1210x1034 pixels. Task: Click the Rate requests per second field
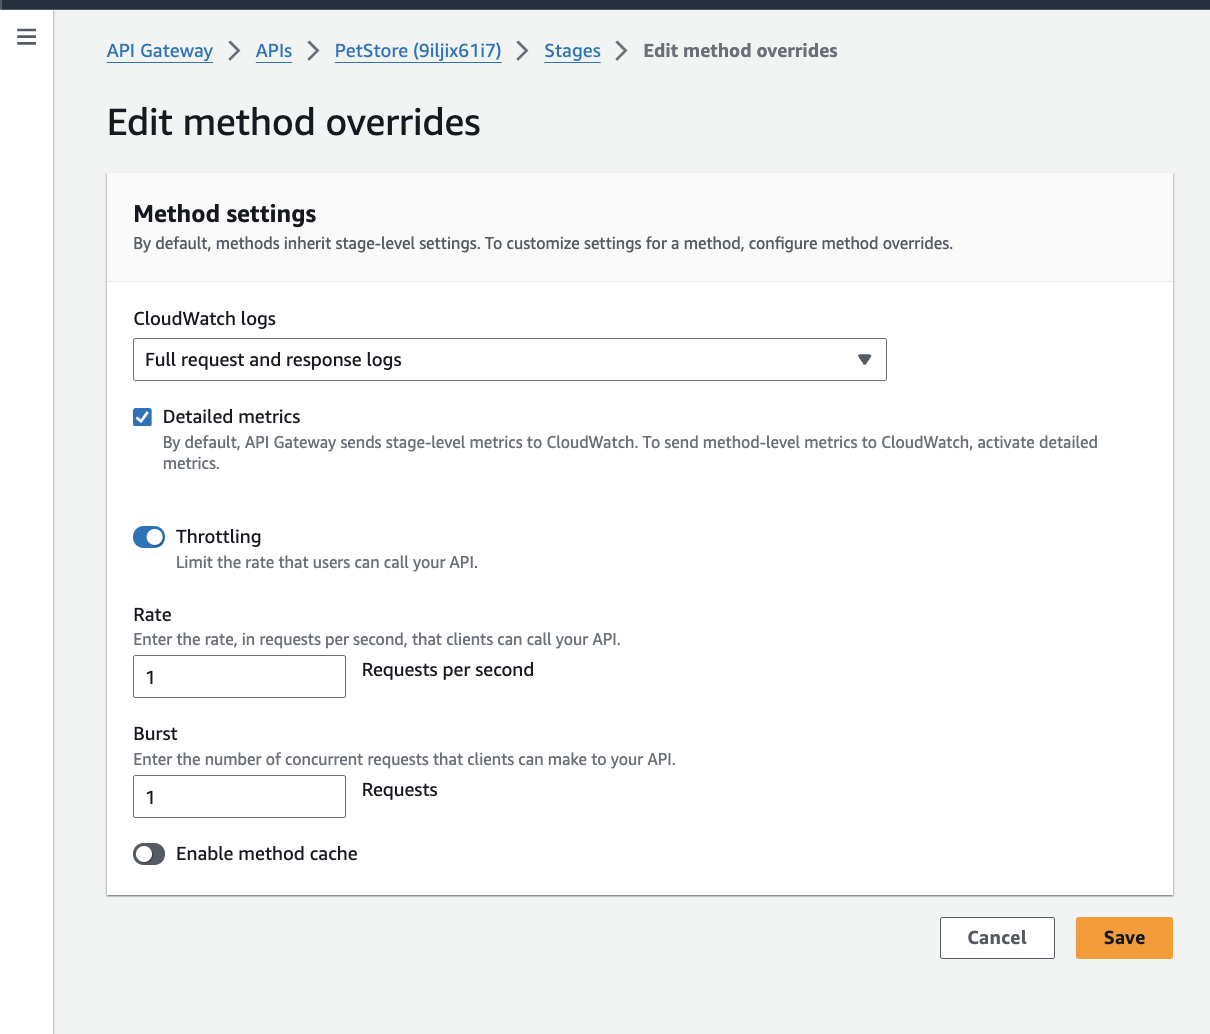[x=239, y=676]
